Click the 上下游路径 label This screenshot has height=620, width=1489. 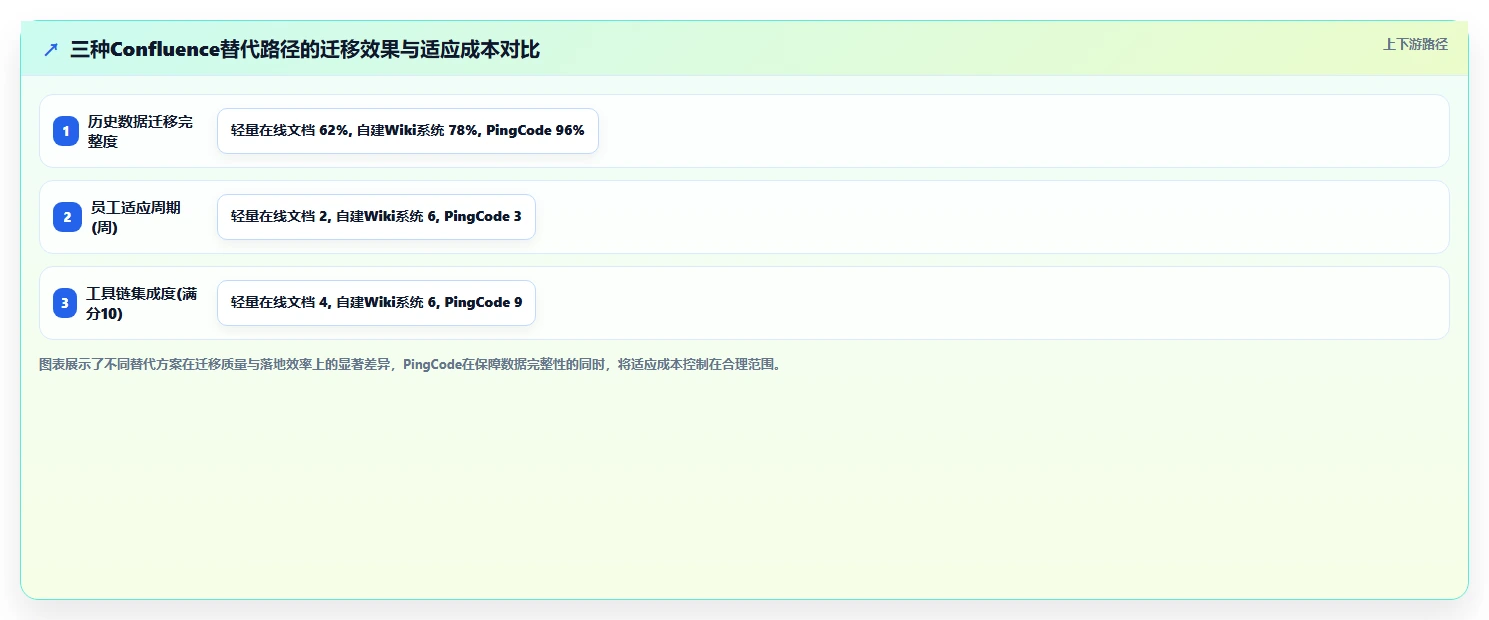click(x=1415, y=44)
